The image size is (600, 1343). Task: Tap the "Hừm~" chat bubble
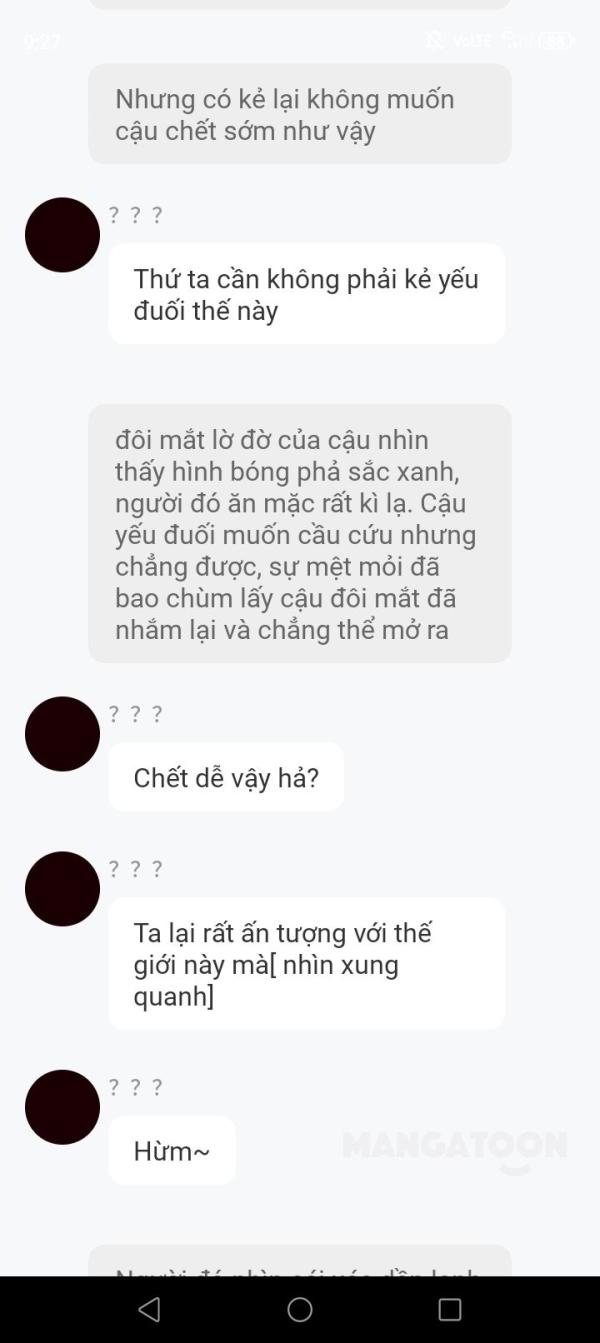pos(172,1150)
